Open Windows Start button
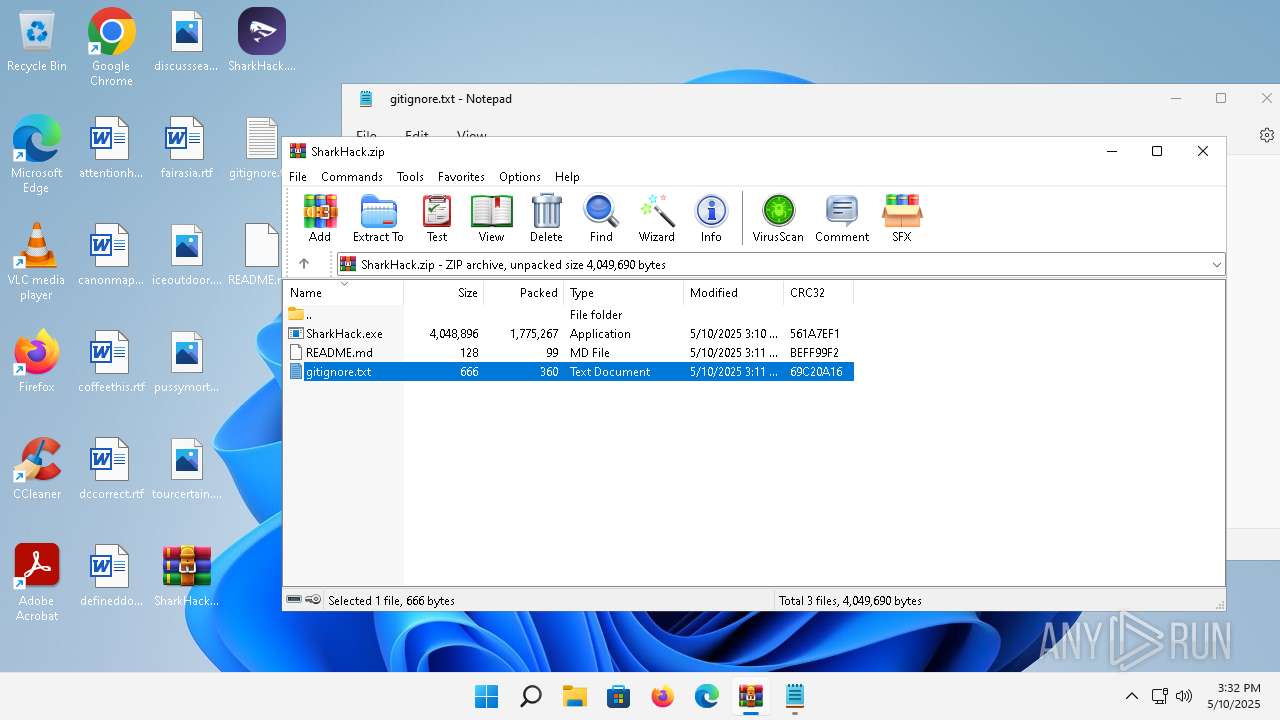The height and width of the screenshot is (720, 1280). tap(487, 696)
